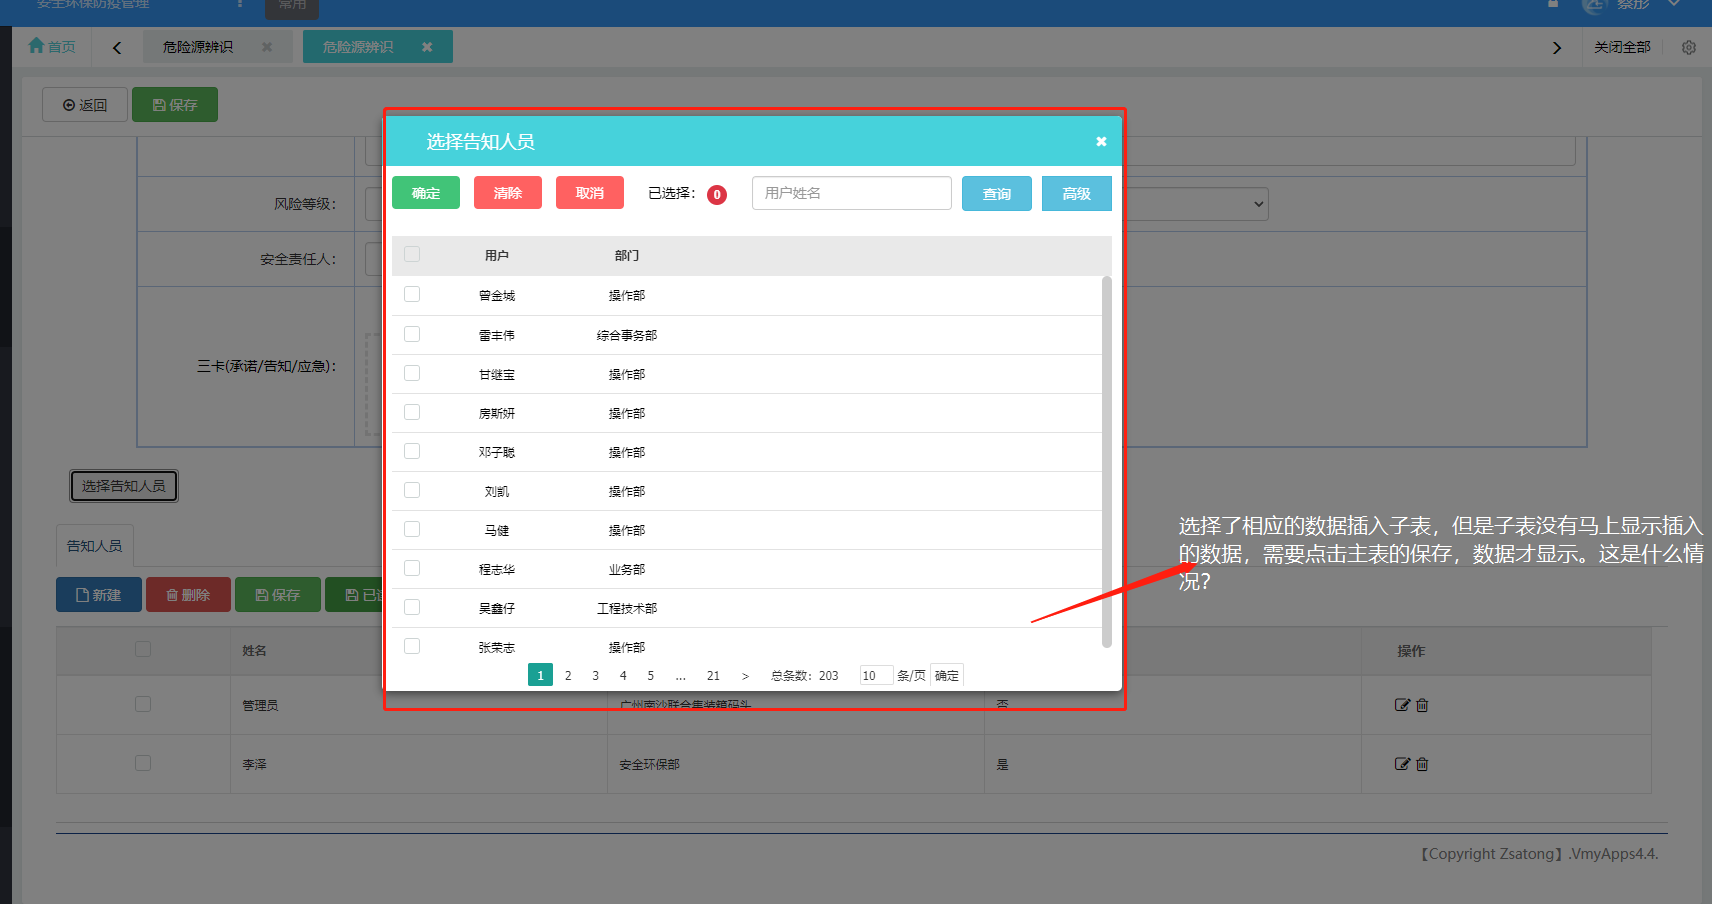Toggle the select-all checkbox in the dialog header

(x=412, y=254)
